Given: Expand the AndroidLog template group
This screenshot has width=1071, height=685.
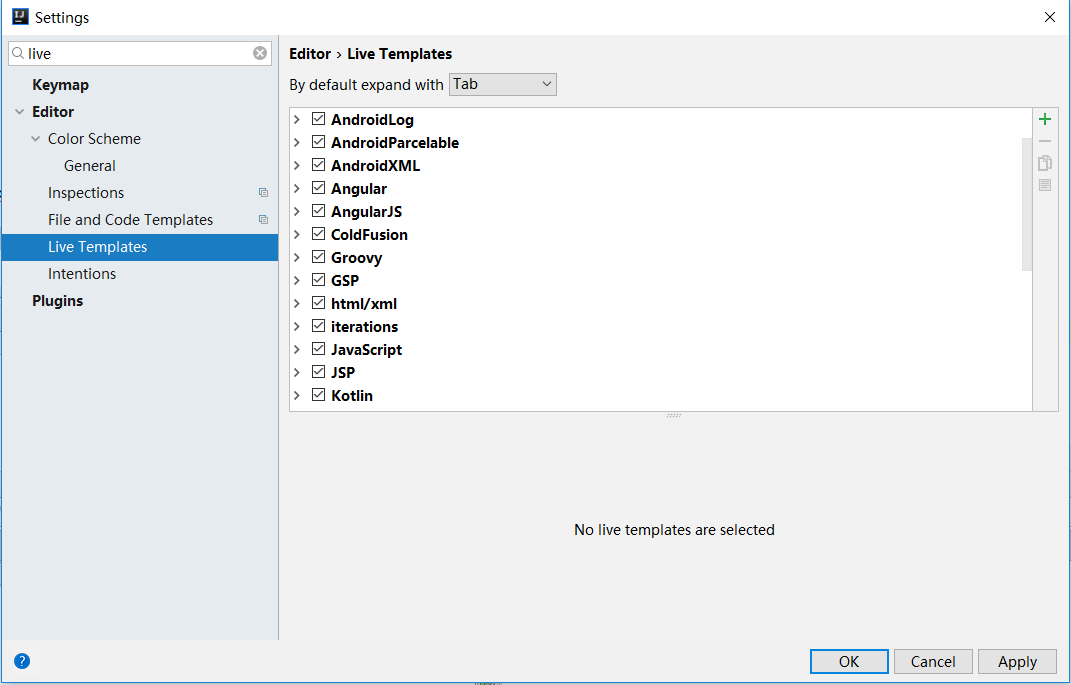Looking at the screenshot, I should coord(296,120).
